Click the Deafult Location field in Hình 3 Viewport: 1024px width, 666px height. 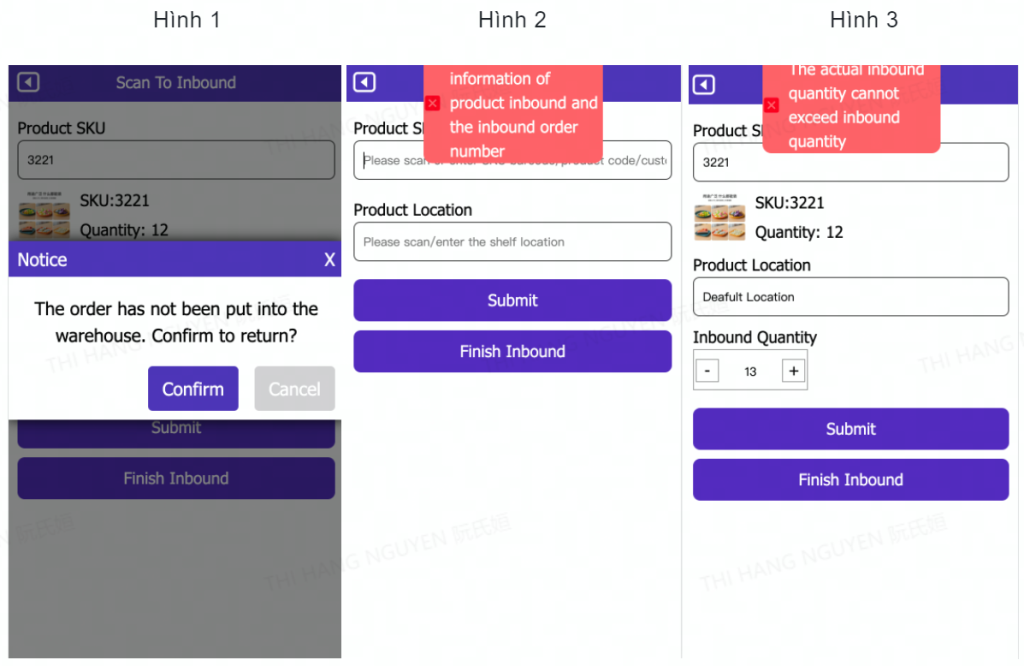(851, 297)
